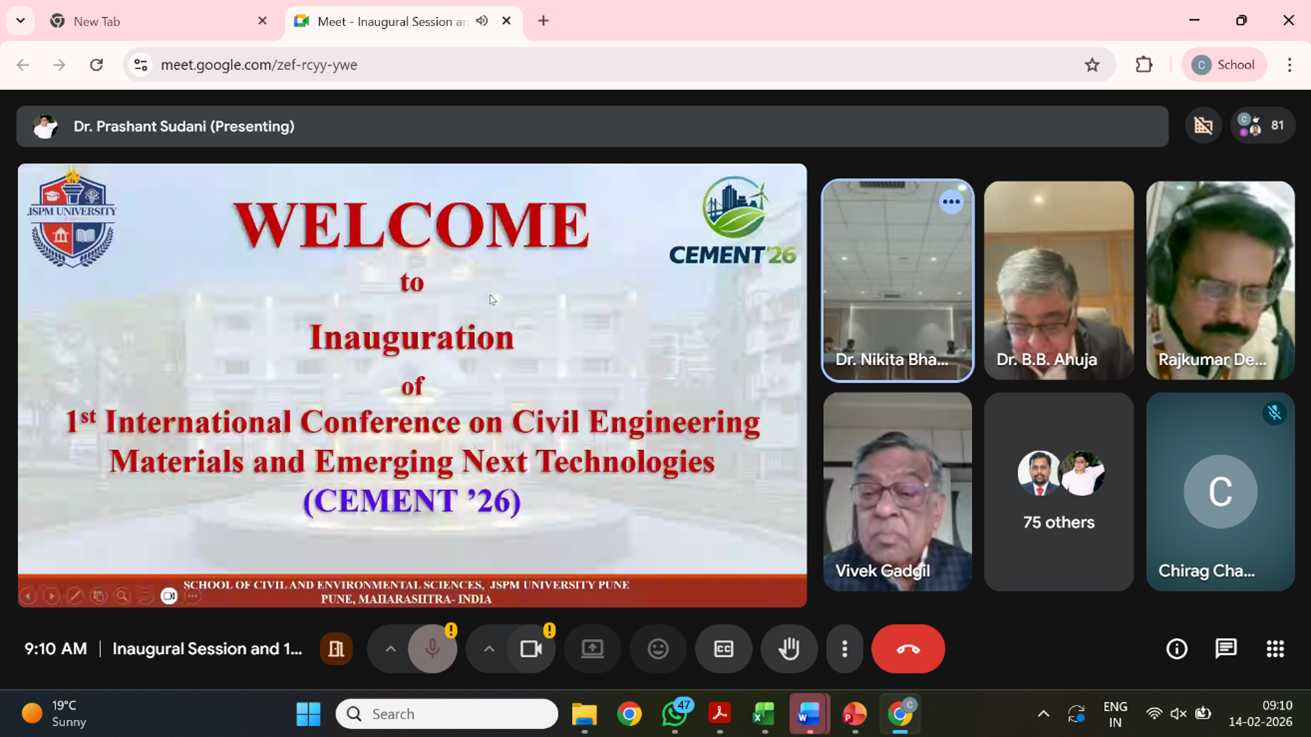Click pen tool in slide controls
This screenshot has width=1311, height=737.
pos(75,596)
